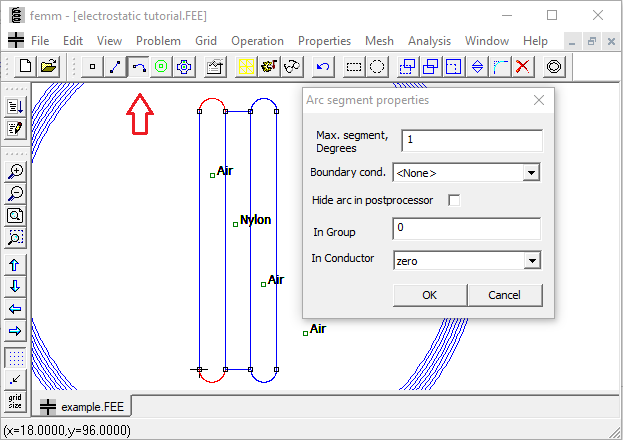Image resolution: width=623 pixels, height=440 pixels.
Task: Click the red X delete icon
Action: [x=523, y=66]
